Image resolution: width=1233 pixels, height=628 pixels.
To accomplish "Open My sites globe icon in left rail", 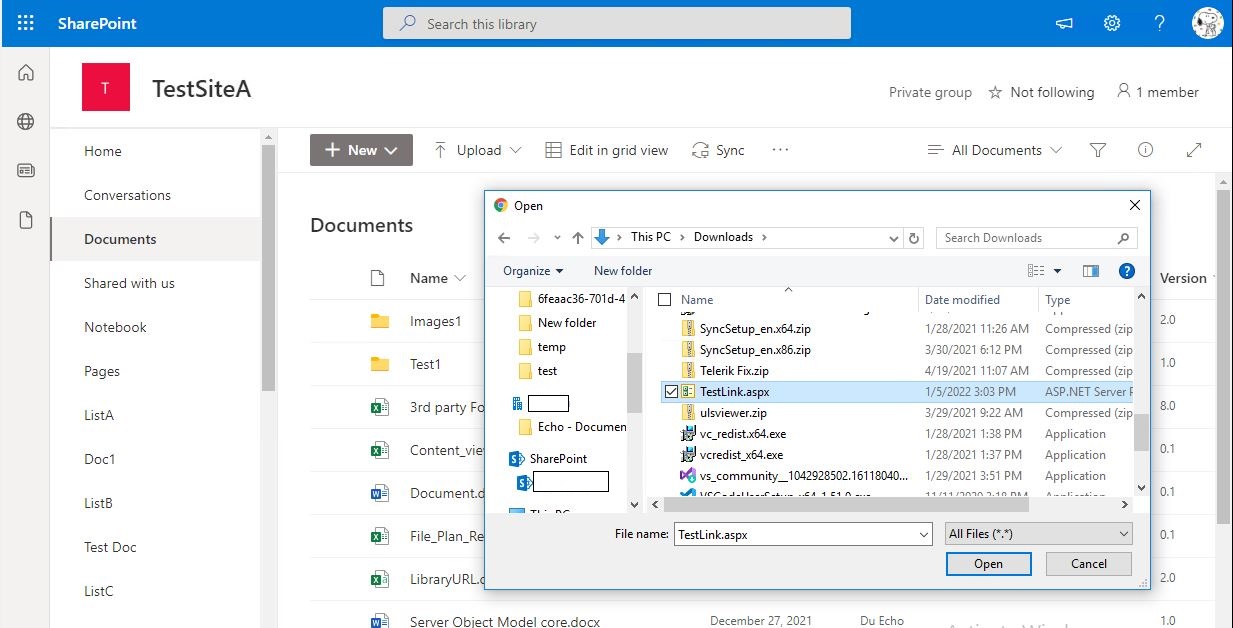I will [x=26, y=122].
